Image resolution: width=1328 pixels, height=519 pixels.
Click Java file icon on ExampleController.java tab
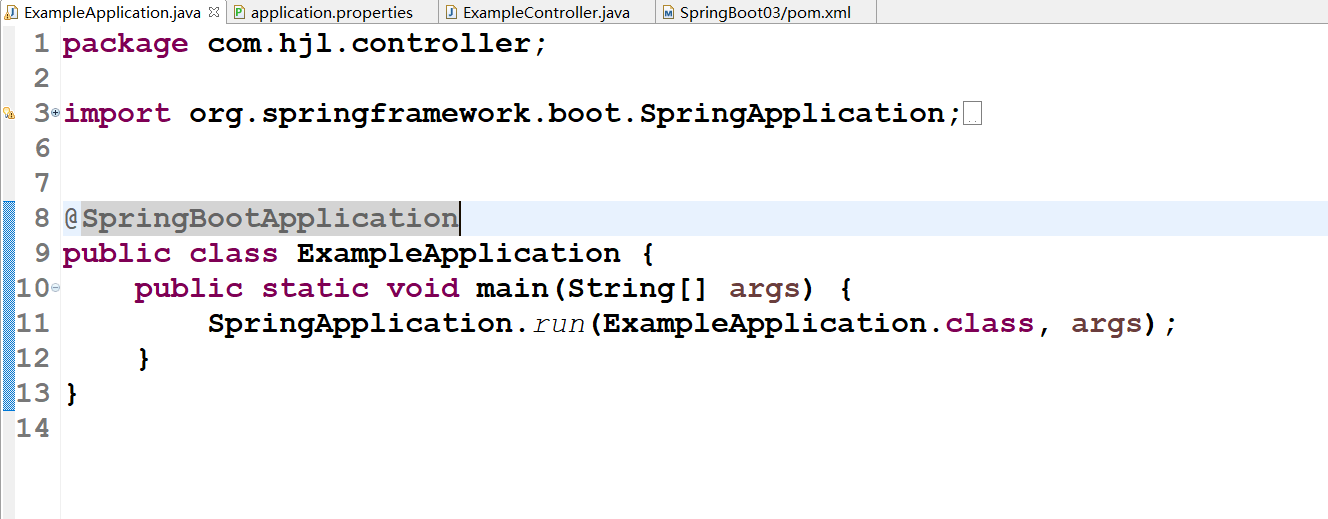pyautogui.click(x=452, y=13)
